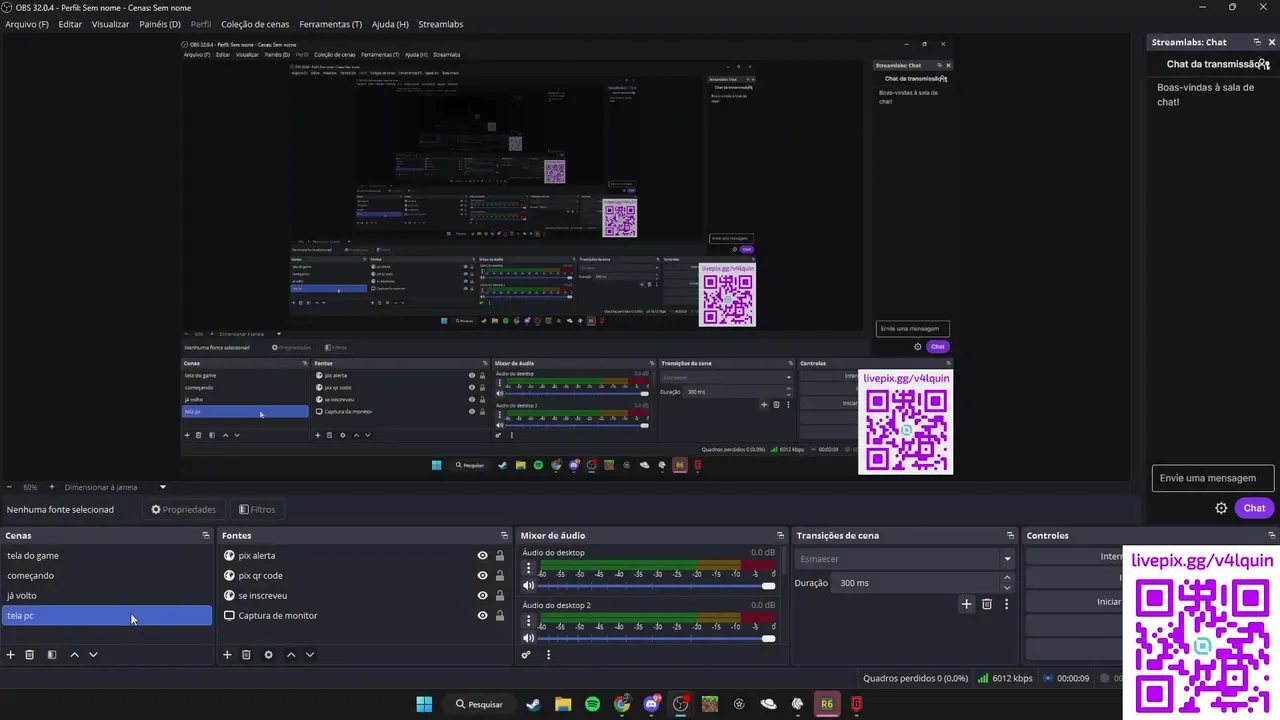Add a new scene in Cenas panel
1280x720 pixels.
pyautogui.click(x=11, y=655)
